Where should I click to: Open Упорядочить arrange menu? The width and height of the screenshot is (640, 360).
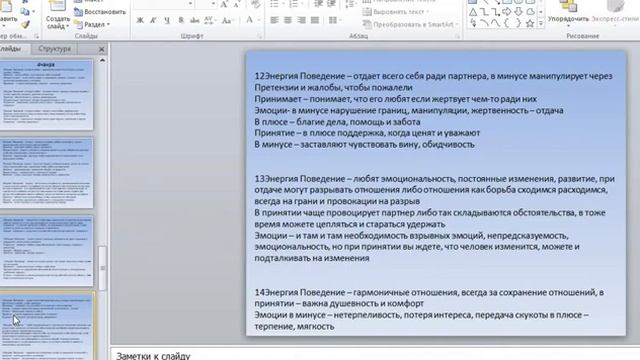coord(568,14)
